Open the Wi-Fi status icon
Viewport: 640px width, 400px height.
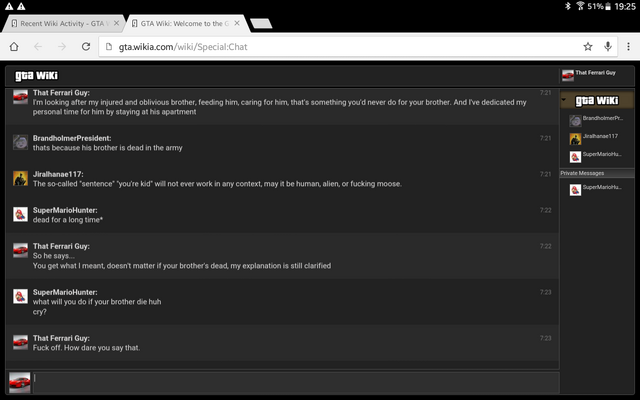click(x=580, y=6)
